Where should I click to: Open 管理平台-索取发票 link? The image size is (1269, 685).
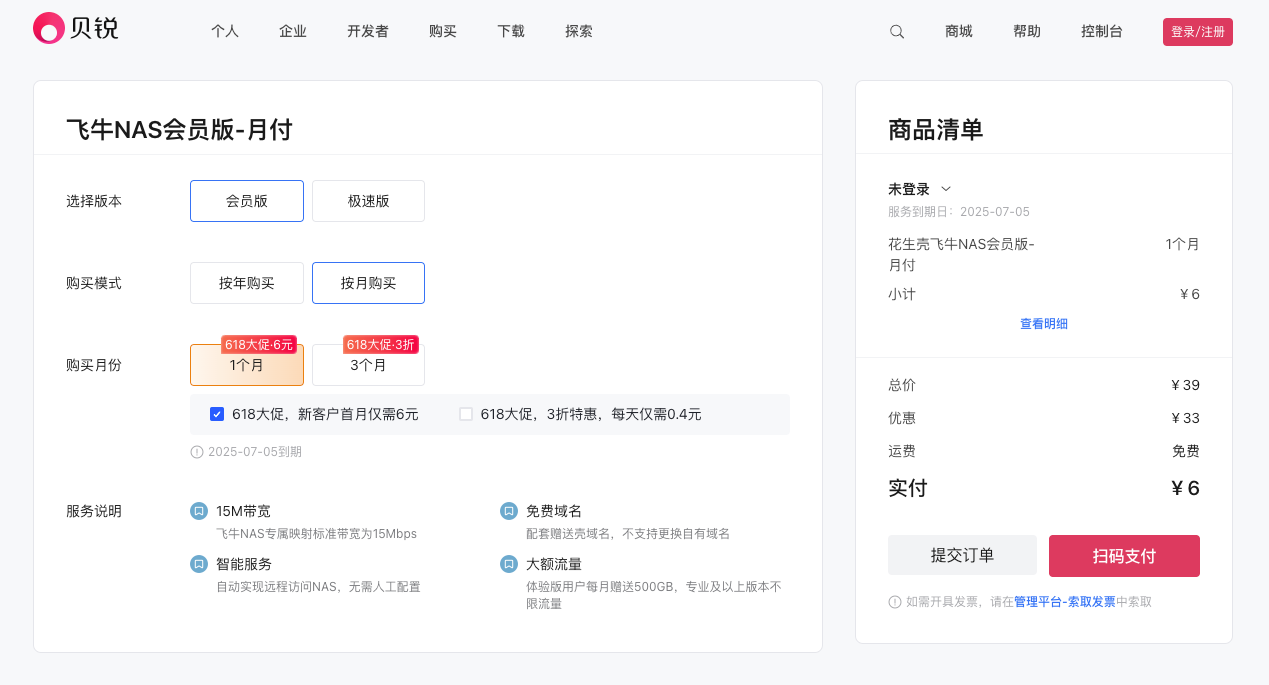(1065, 602)
